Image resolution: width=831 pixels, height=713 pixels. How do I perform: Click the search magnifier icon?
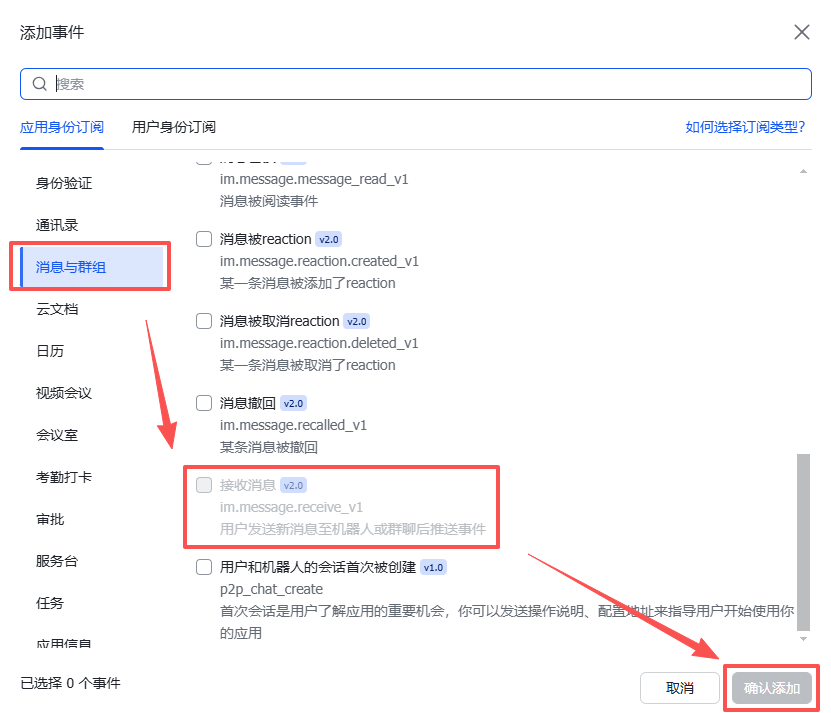(x=40, y=84)
